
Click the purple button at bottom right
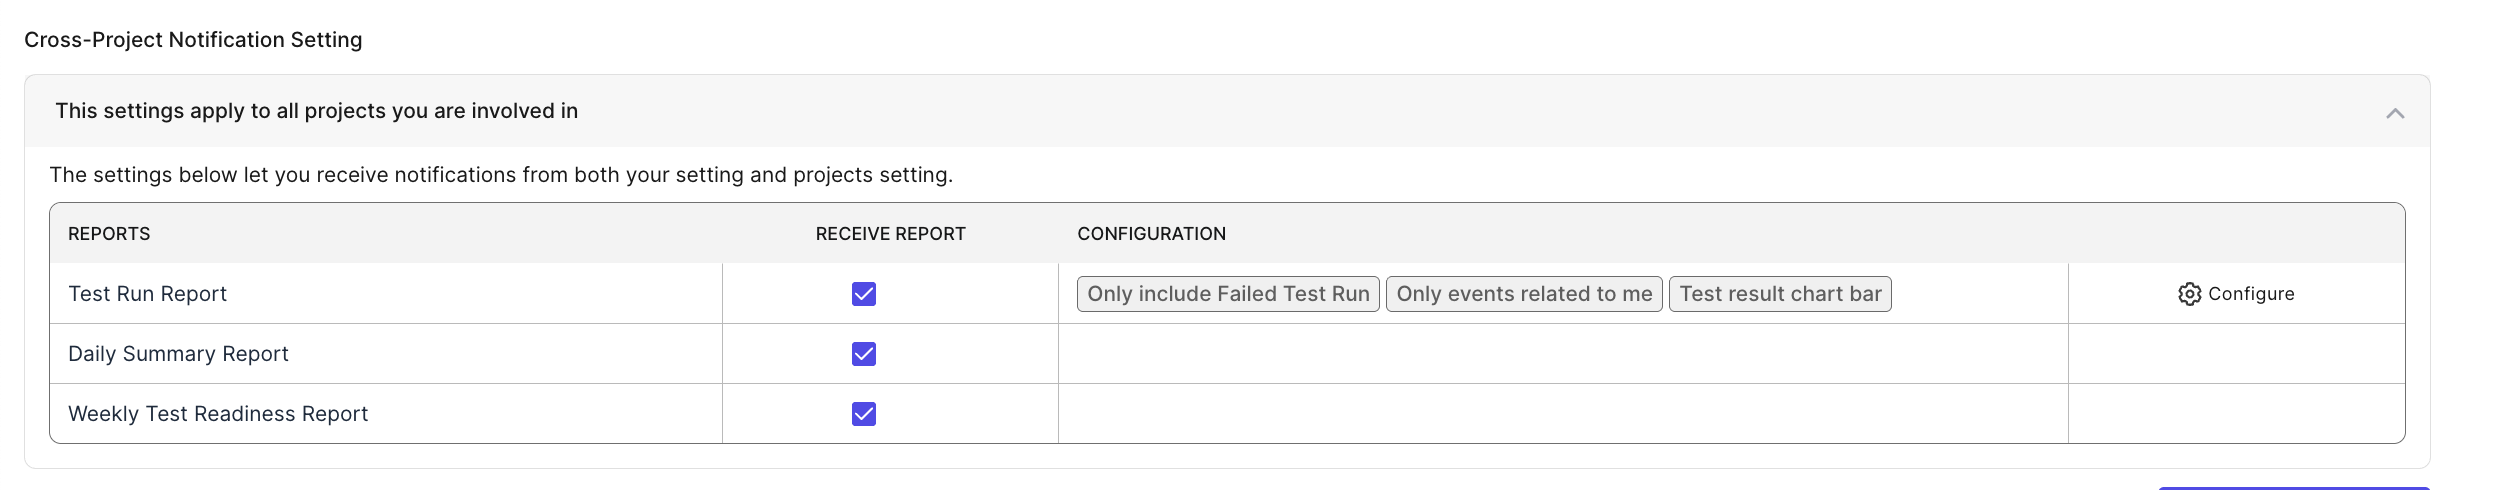2292,487
